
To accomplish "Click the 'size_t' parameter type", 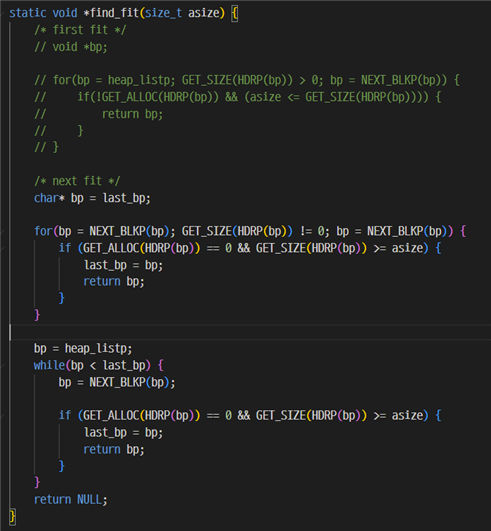I will coord(163,13).
